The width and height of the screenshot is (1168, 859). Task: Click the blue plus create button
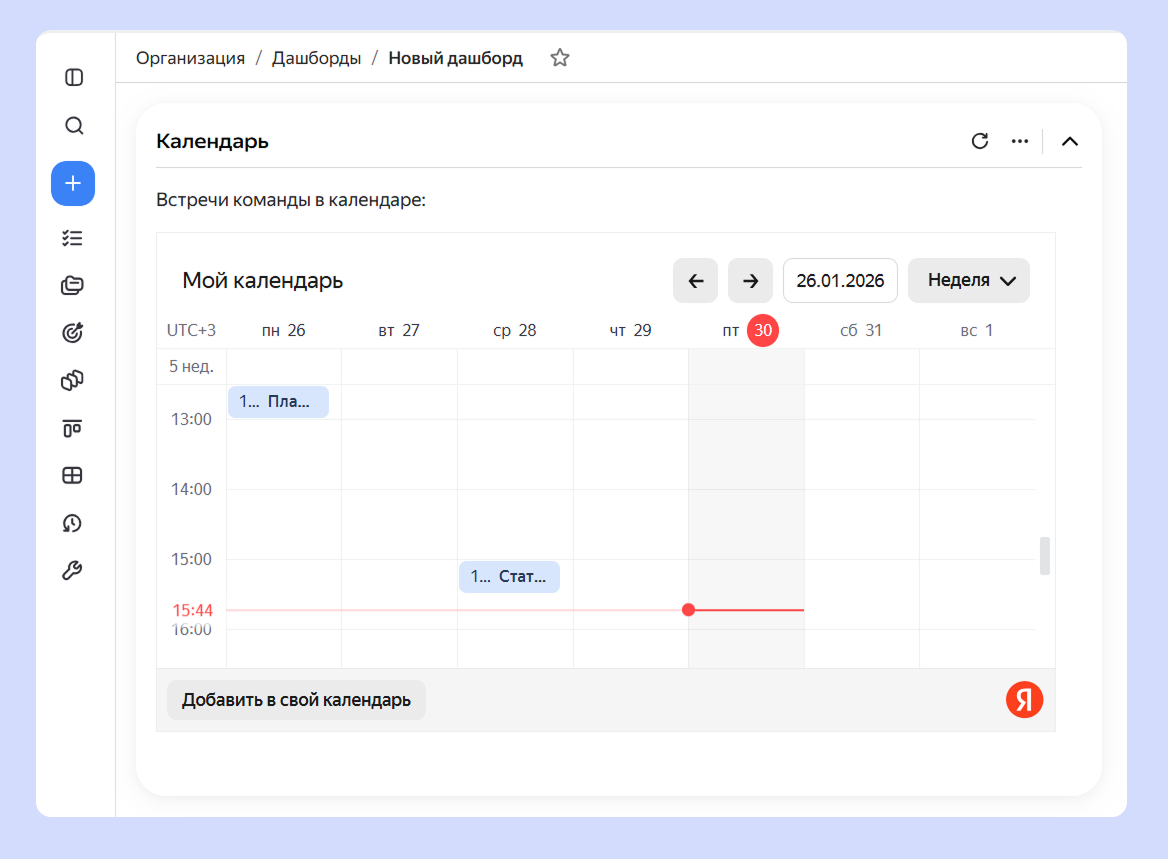(73, 184)
